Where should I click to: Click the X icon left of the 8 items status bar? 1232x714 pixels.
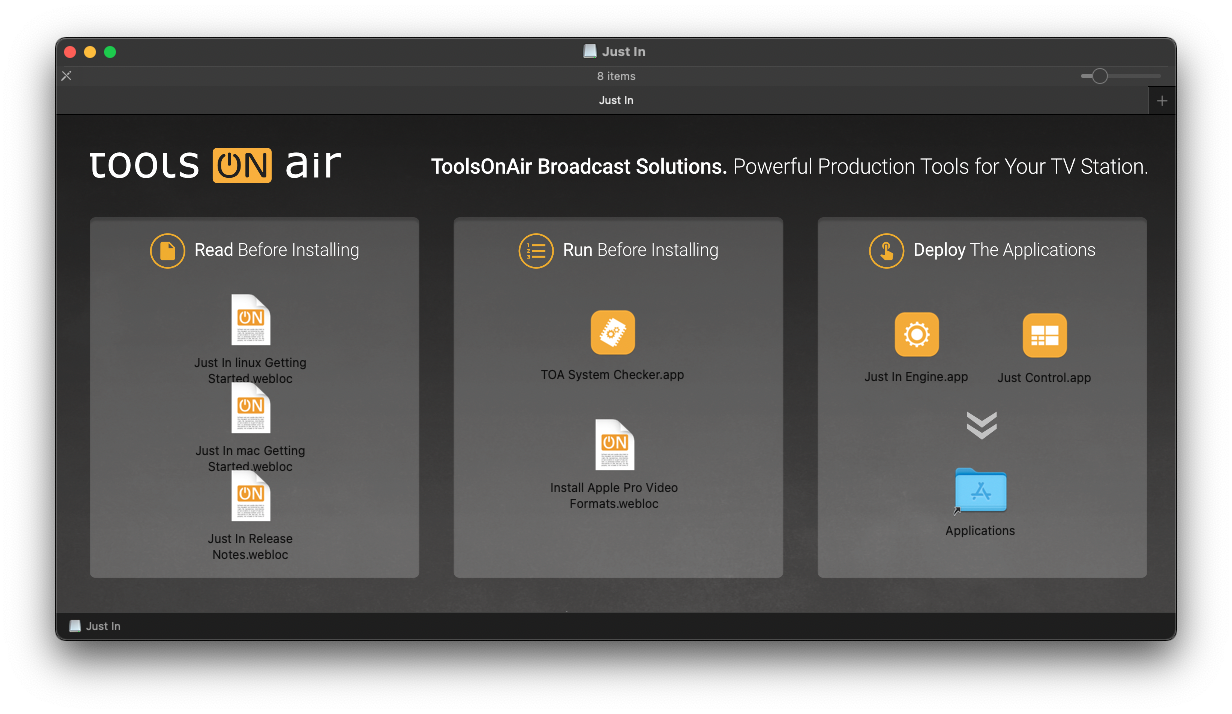click(66, 76)
